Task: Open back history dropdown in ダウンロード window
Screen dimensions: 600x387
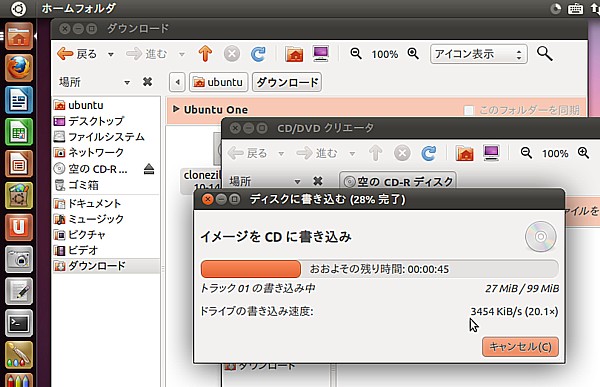Action: pos(111,54)
